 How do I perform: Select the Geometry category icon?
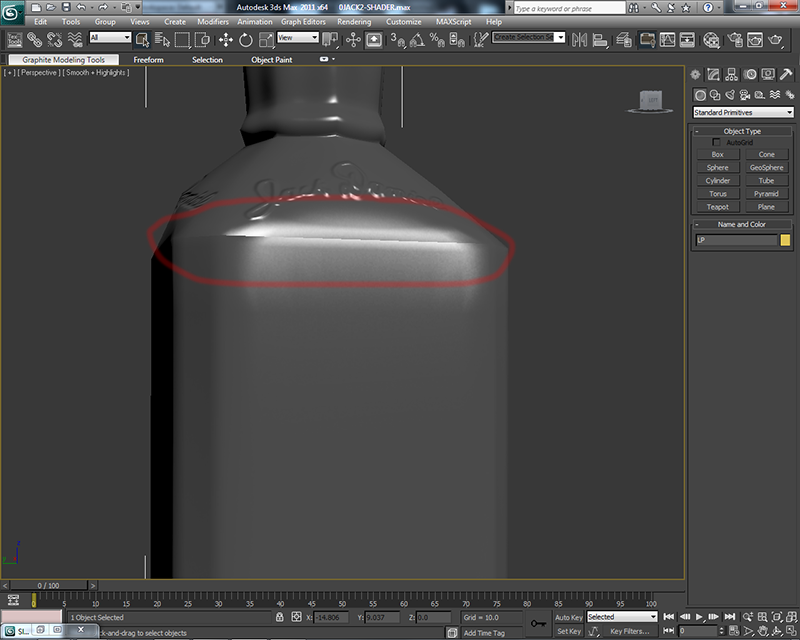[x=700, y=95]
